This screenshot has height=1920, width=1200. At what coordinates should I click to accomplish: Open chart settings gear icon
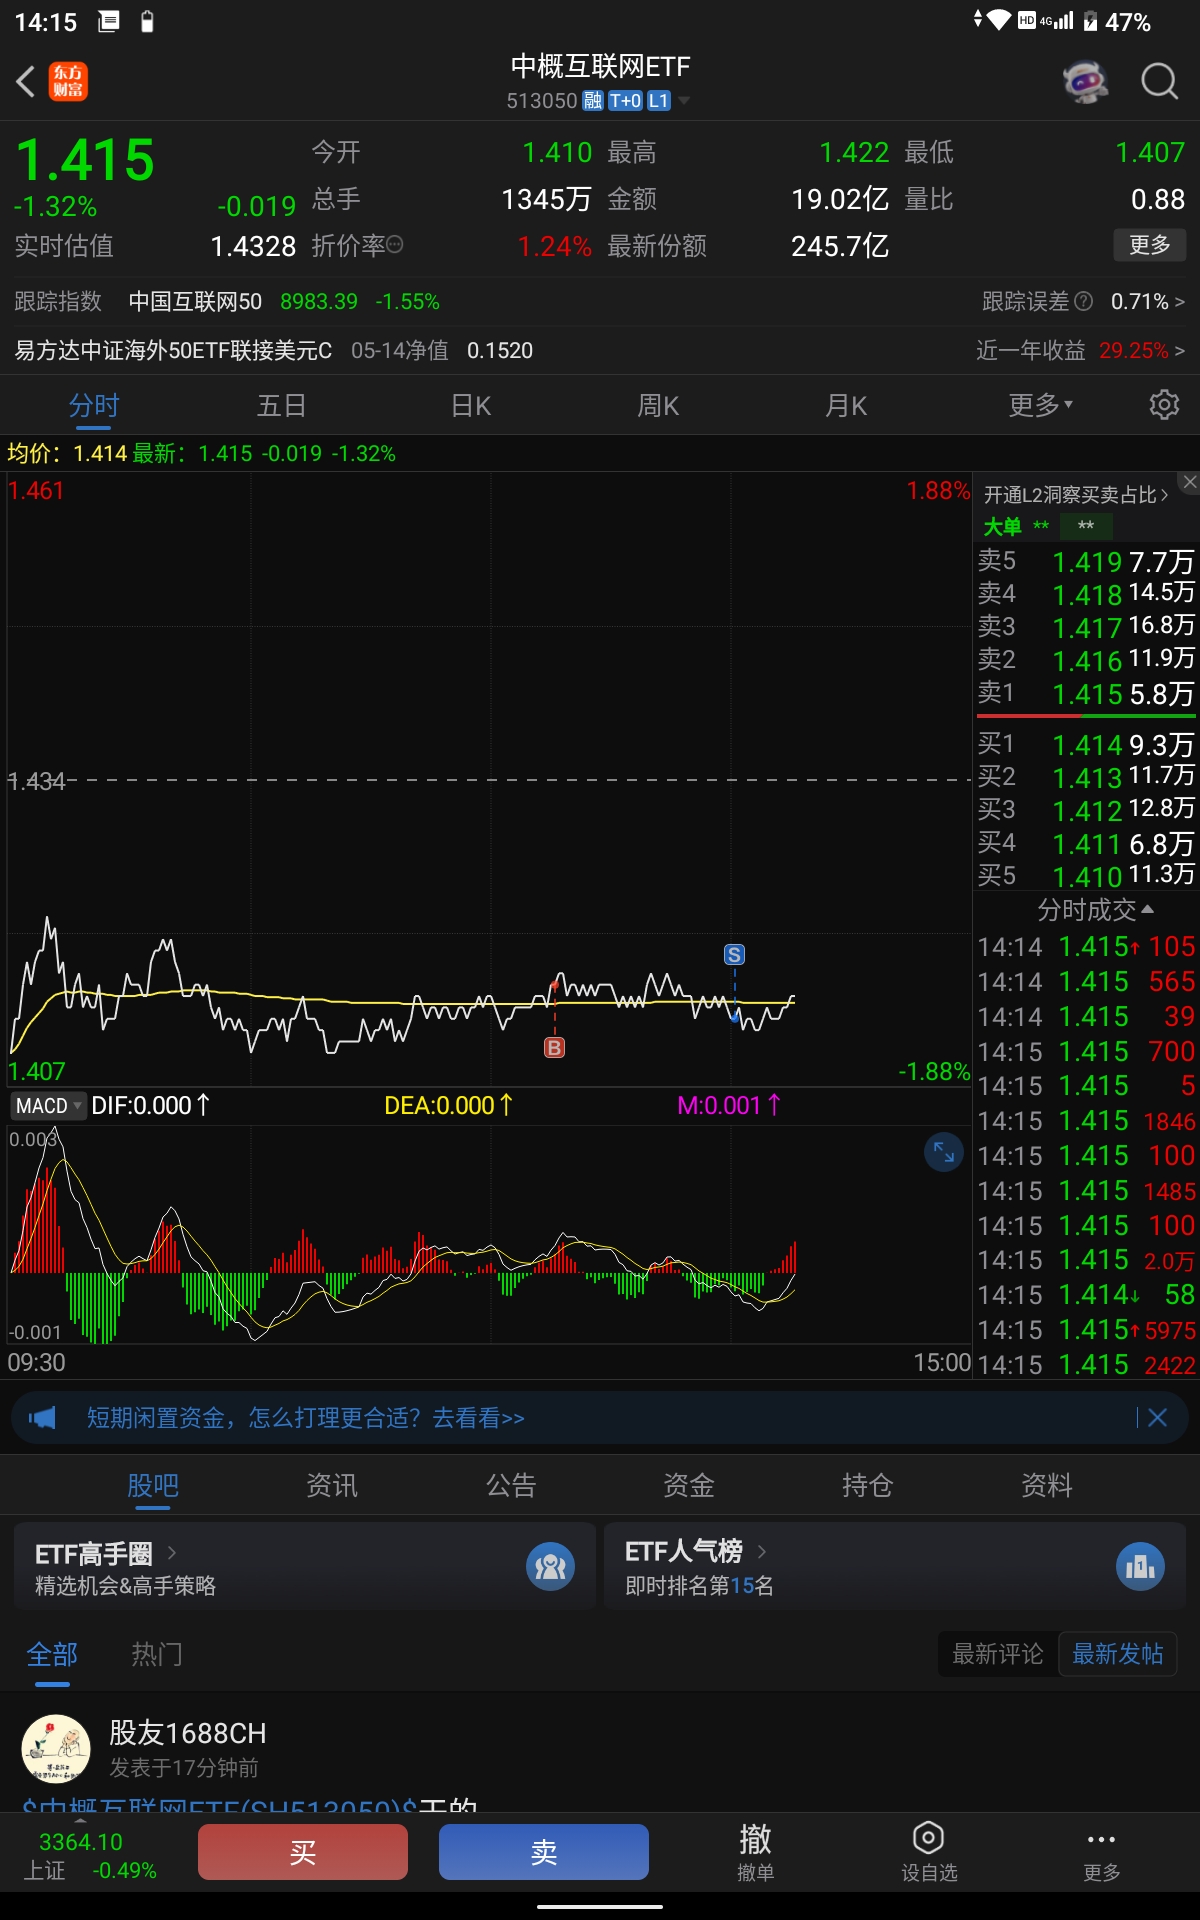(1164, 405)
